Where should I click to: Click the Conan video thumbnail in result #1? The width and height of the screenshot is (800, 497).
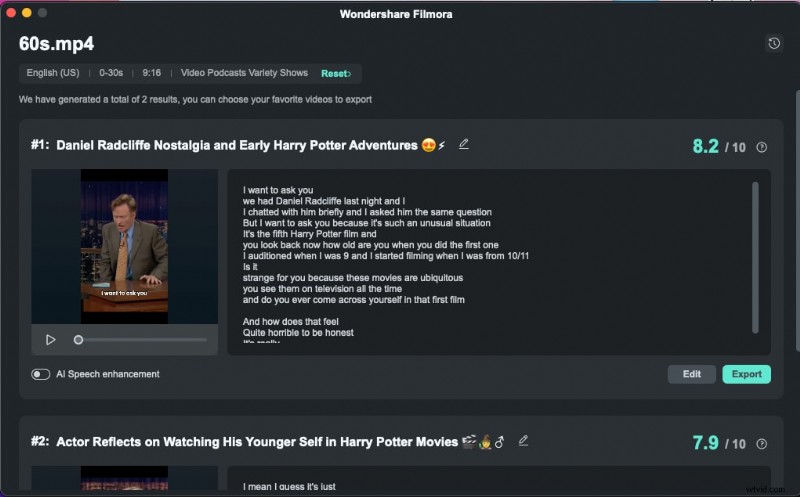pos(124,246)
